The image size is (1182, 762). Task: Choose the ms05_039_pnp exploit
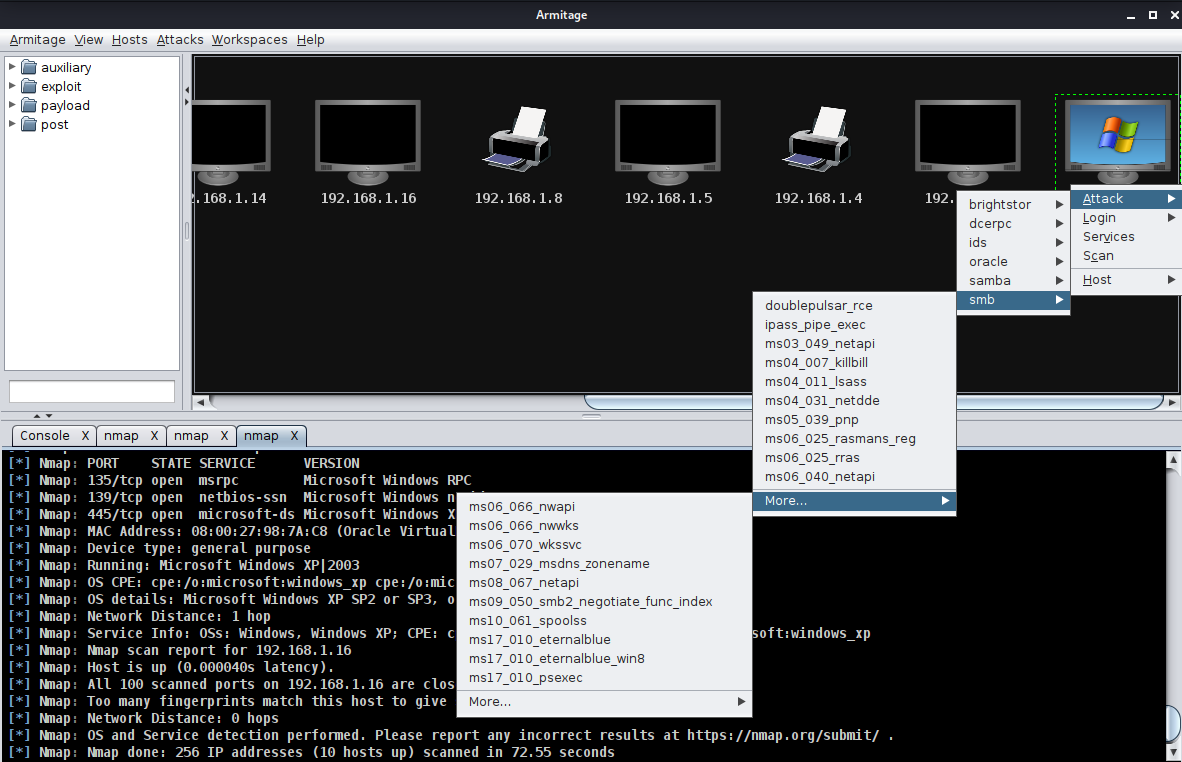(x=854, y=419)
